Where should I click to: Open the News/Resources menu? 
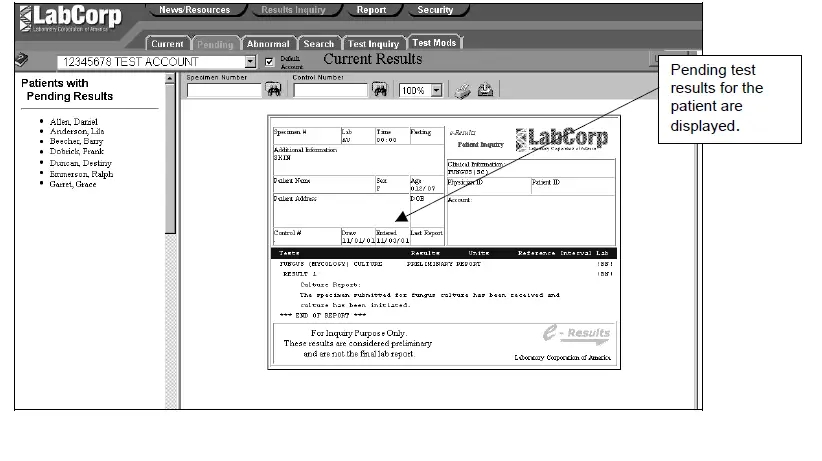(x=194, y=10)
